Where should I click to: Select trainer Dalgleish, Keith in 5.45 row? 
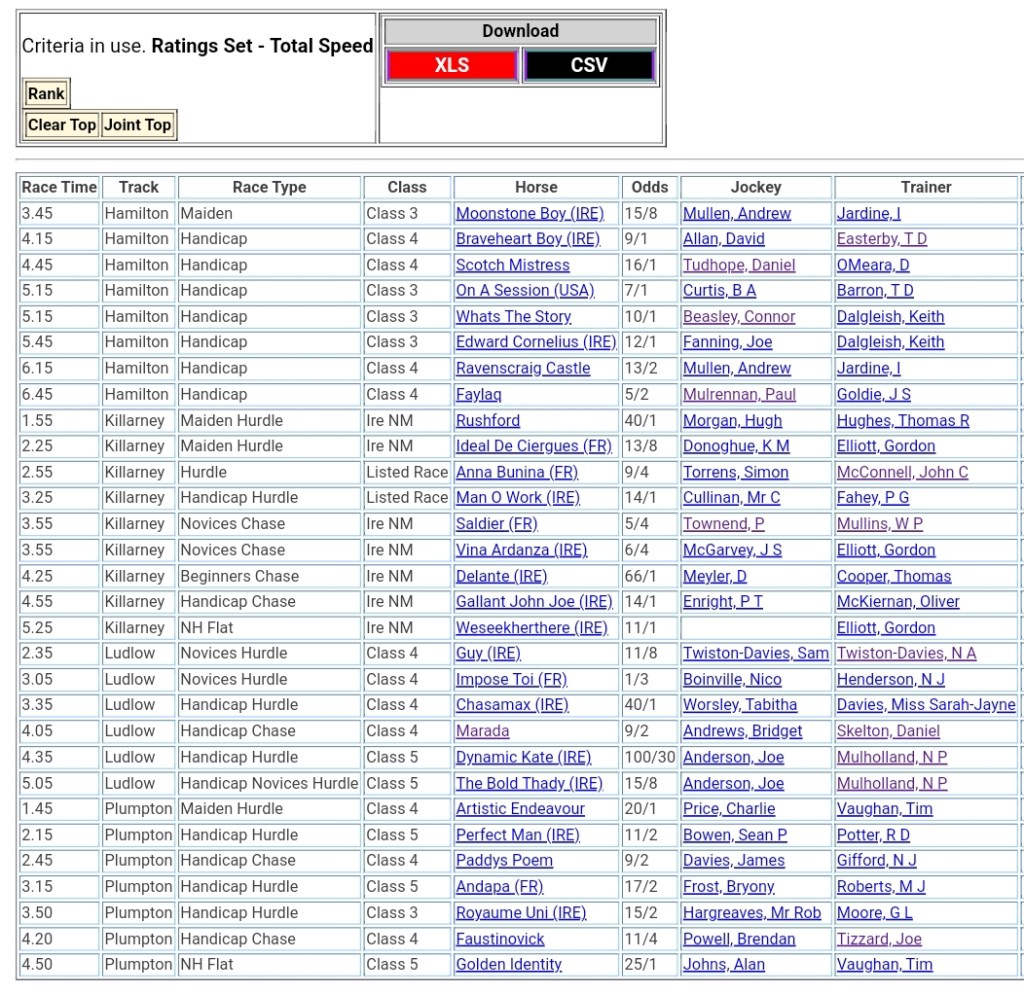[890, 342]
